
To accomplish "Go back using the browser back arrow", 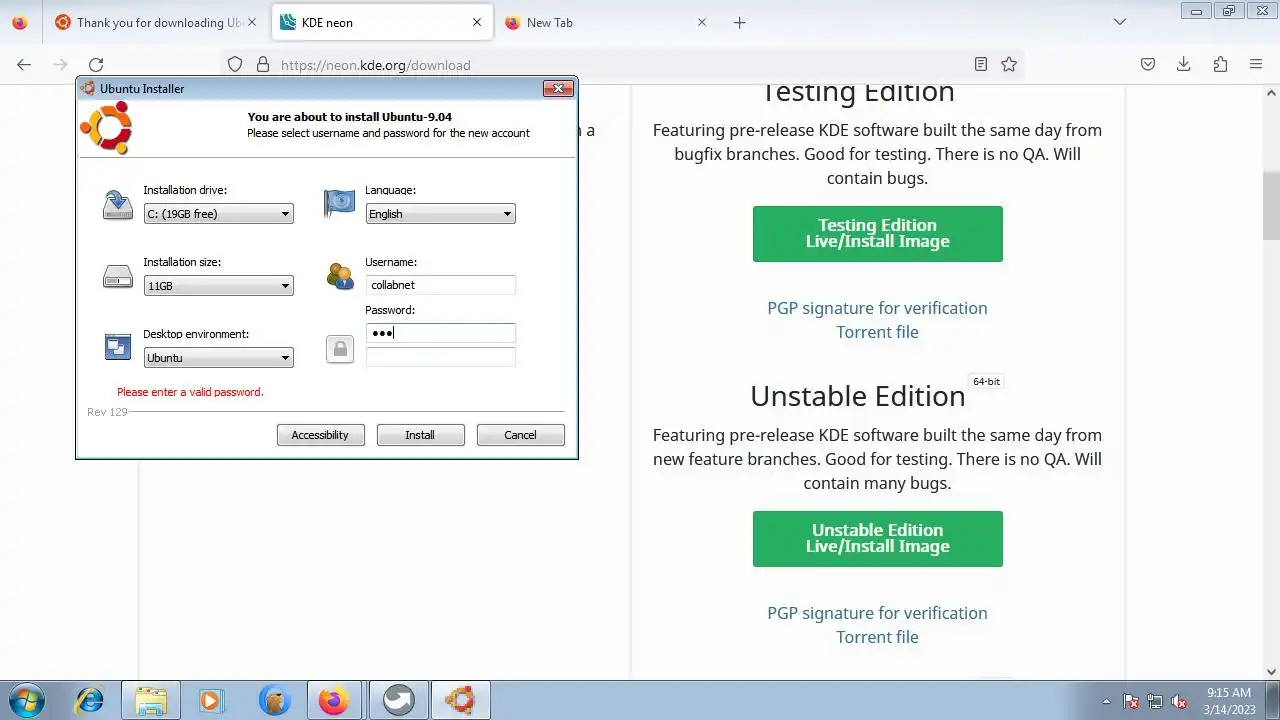I will 24,64.
